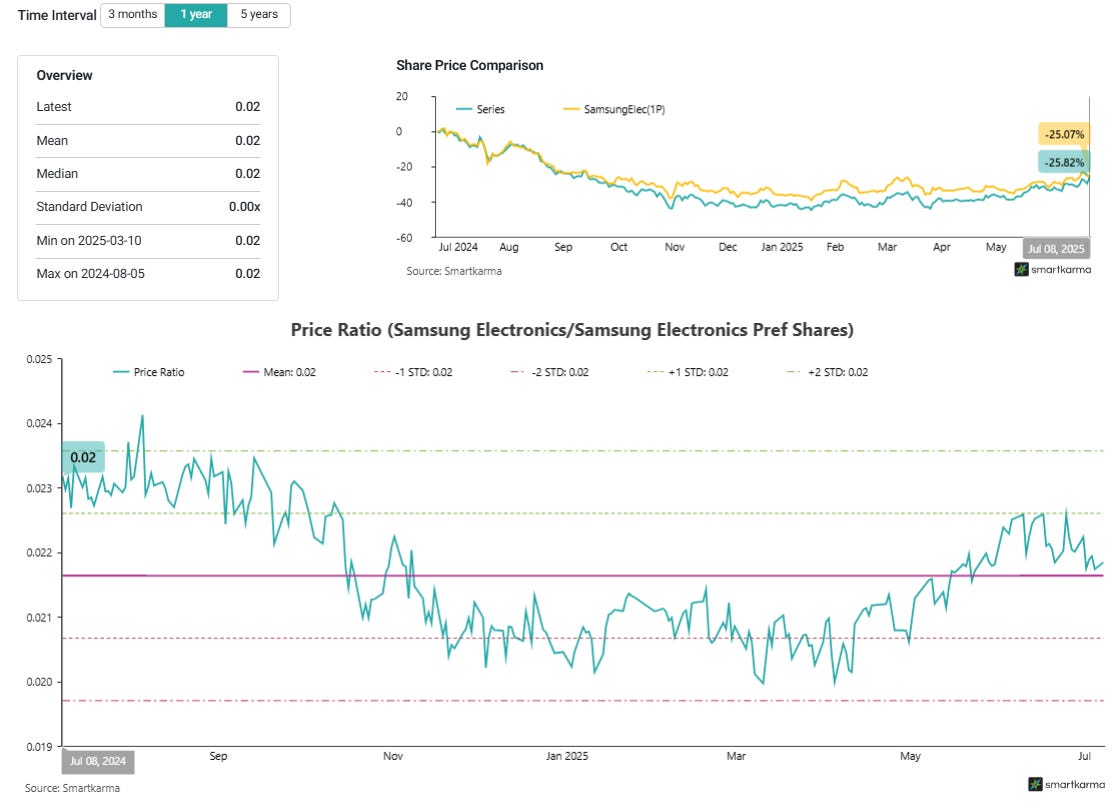The image size is (1118, 810).
Task: Click the 0.025 y-axis label
Action: (39, 359)
